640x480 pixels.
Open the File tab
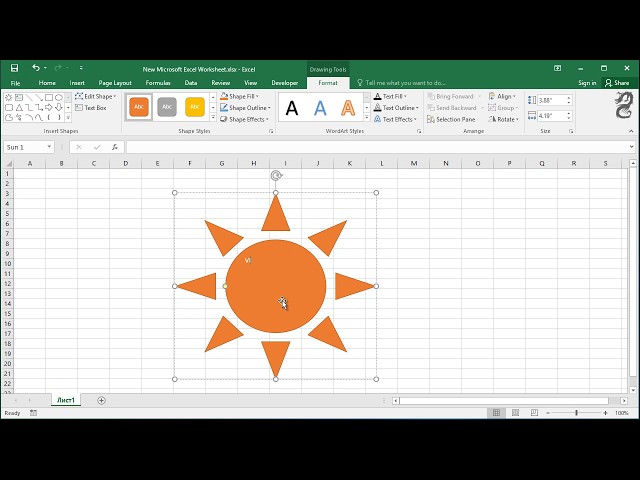click(16, 83)
